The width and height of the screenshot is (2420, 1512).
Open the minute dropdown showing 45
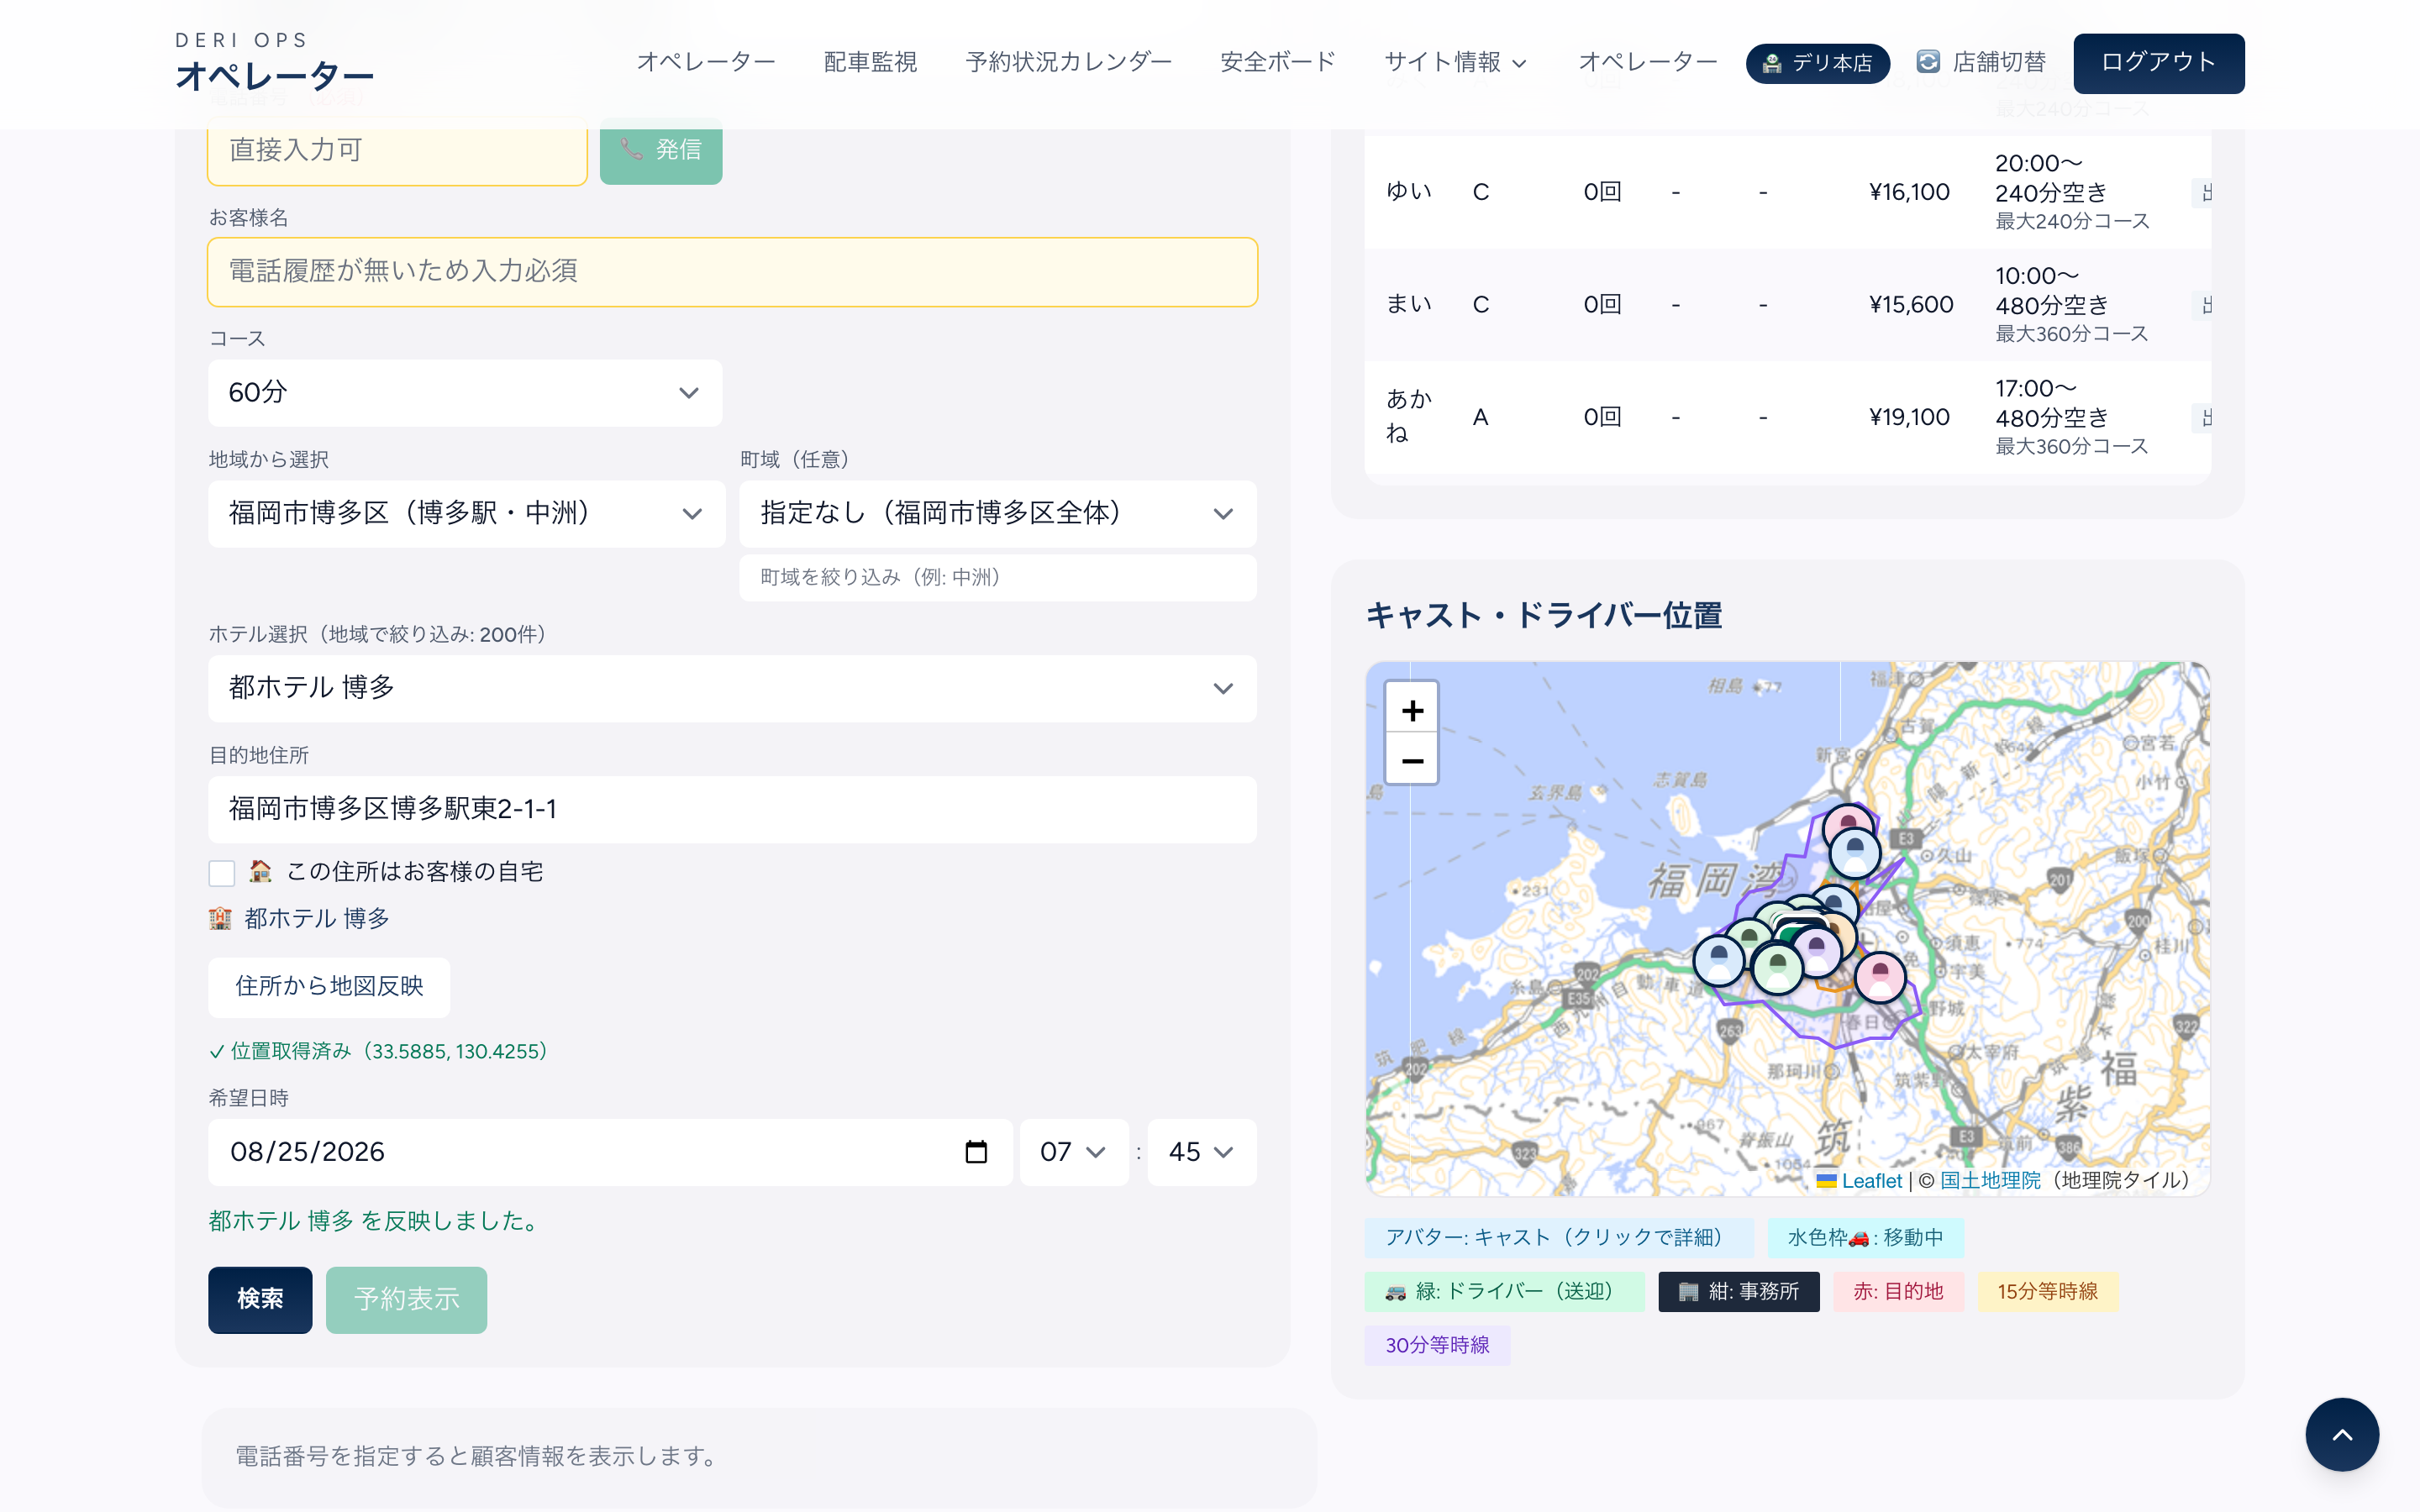(1201, 1152)
